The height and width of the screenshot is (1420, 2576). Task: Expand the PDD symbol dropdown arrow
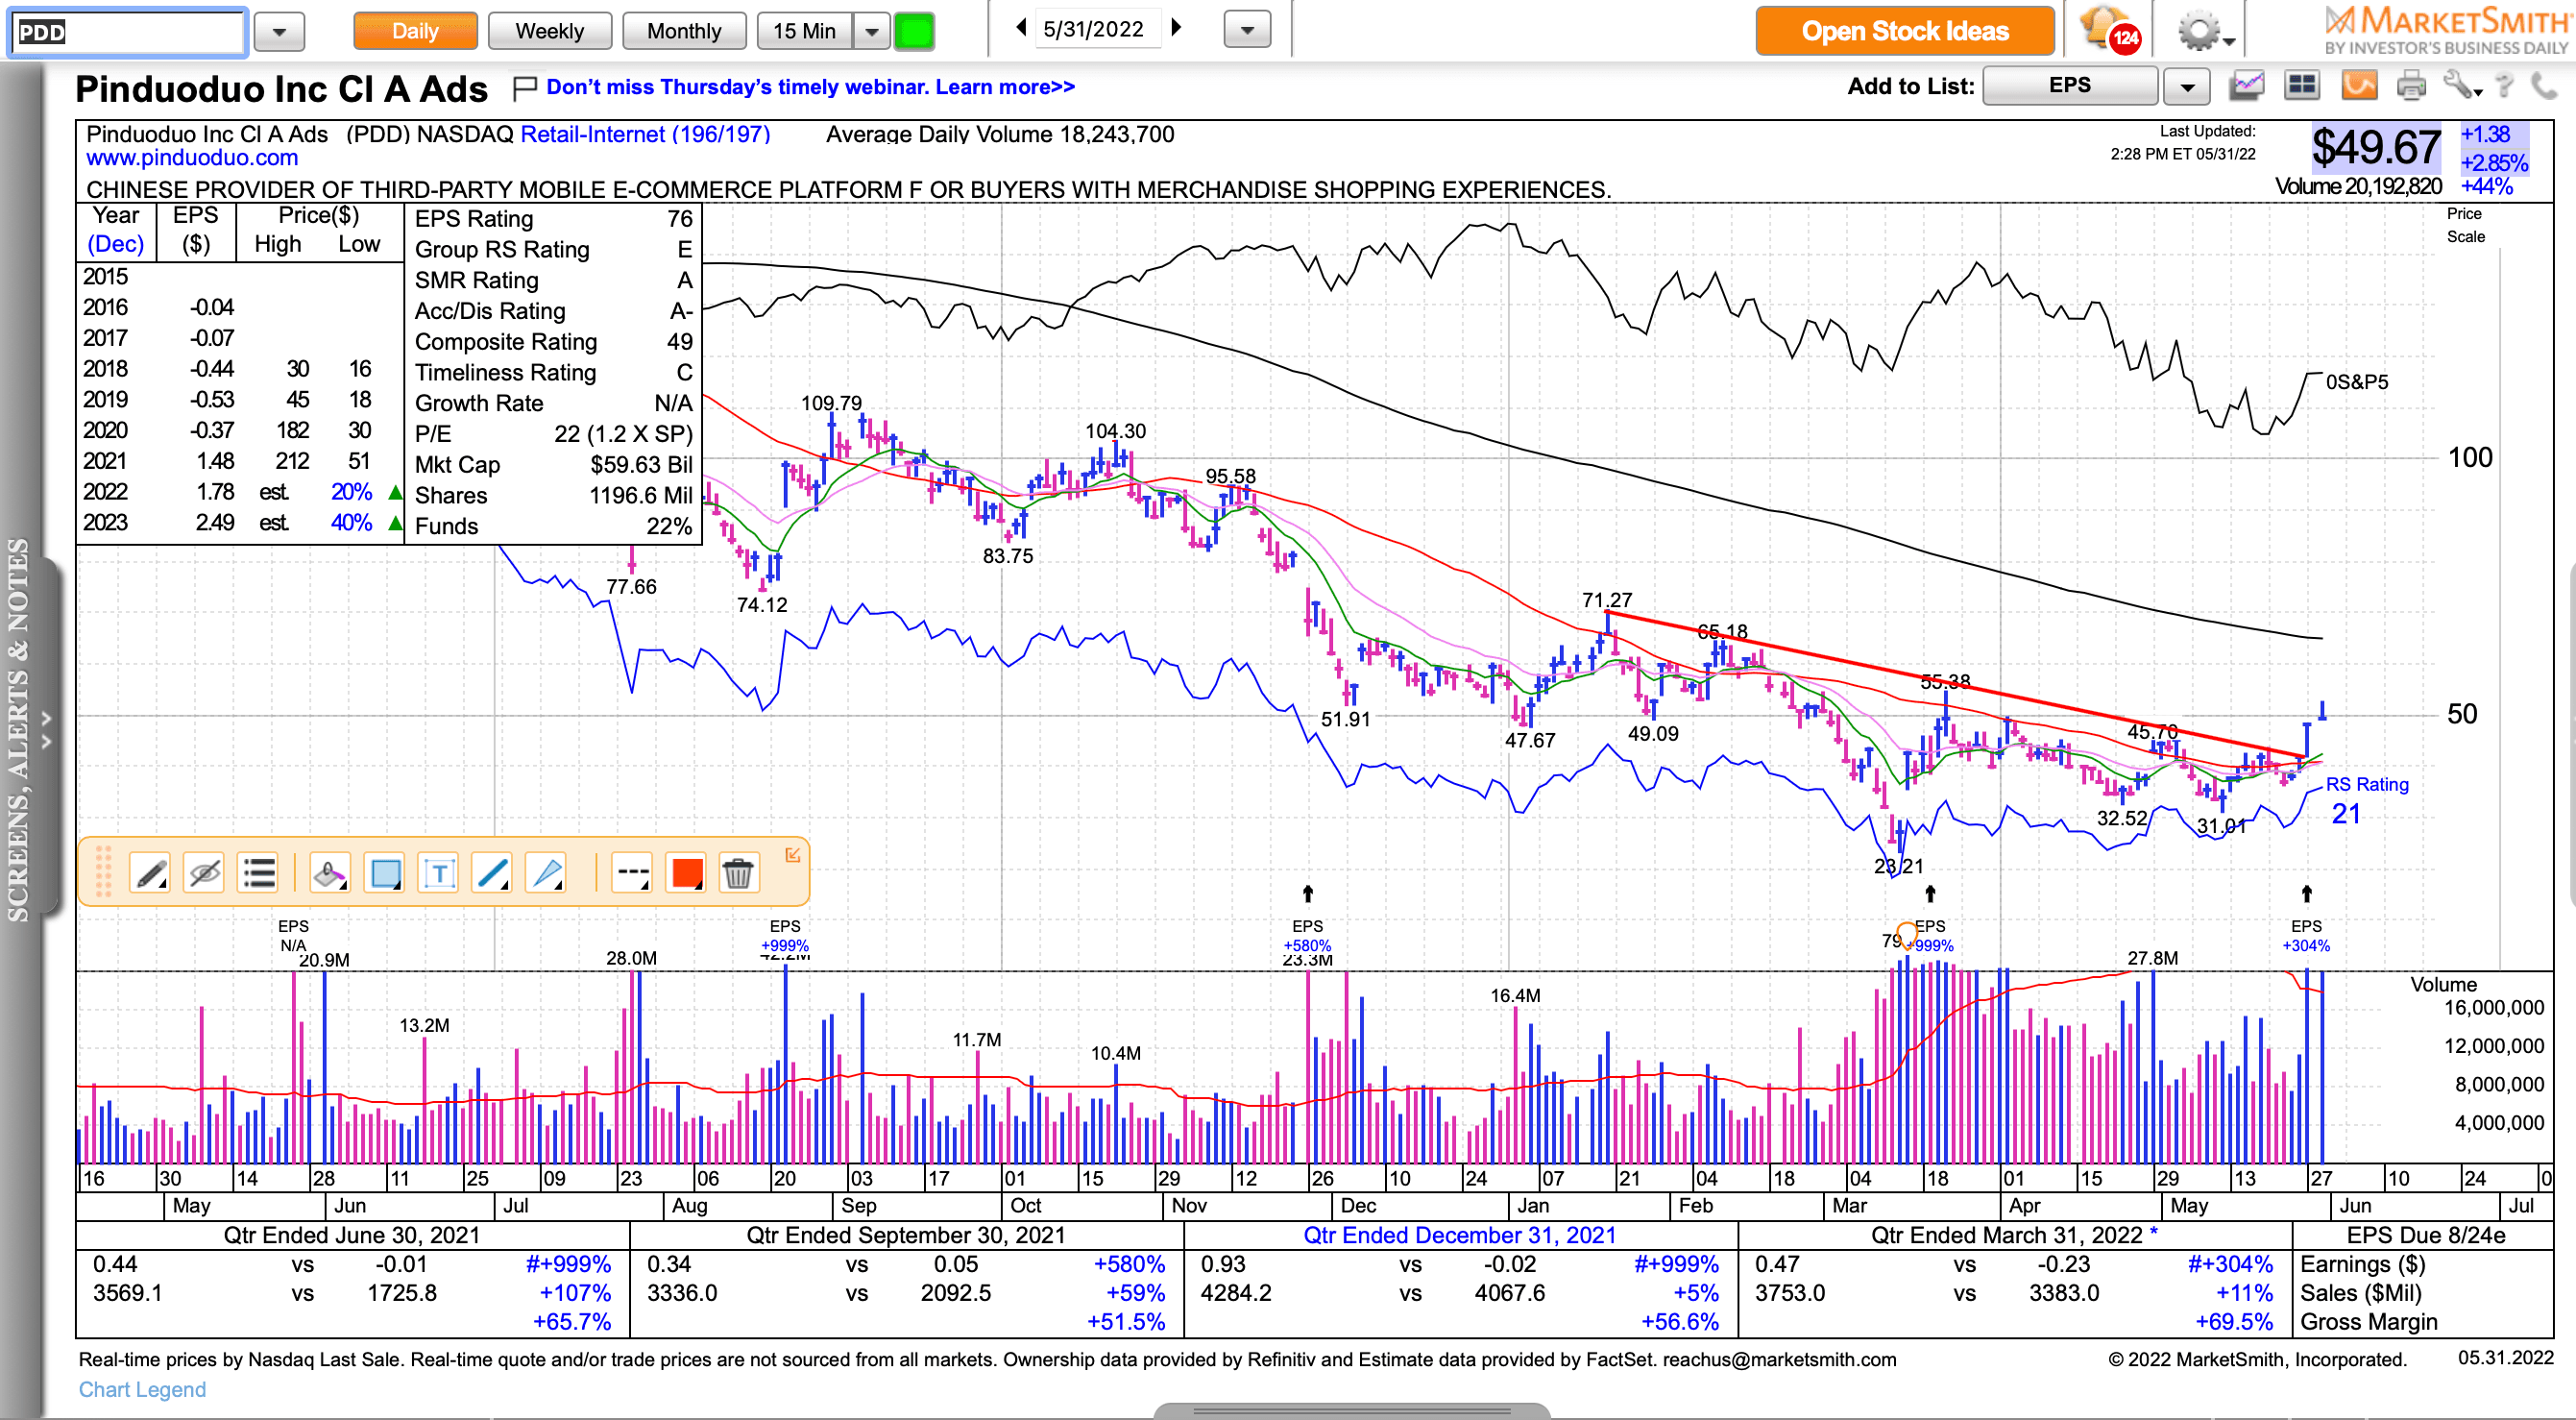pyautogui.click(x=279, y=31)
